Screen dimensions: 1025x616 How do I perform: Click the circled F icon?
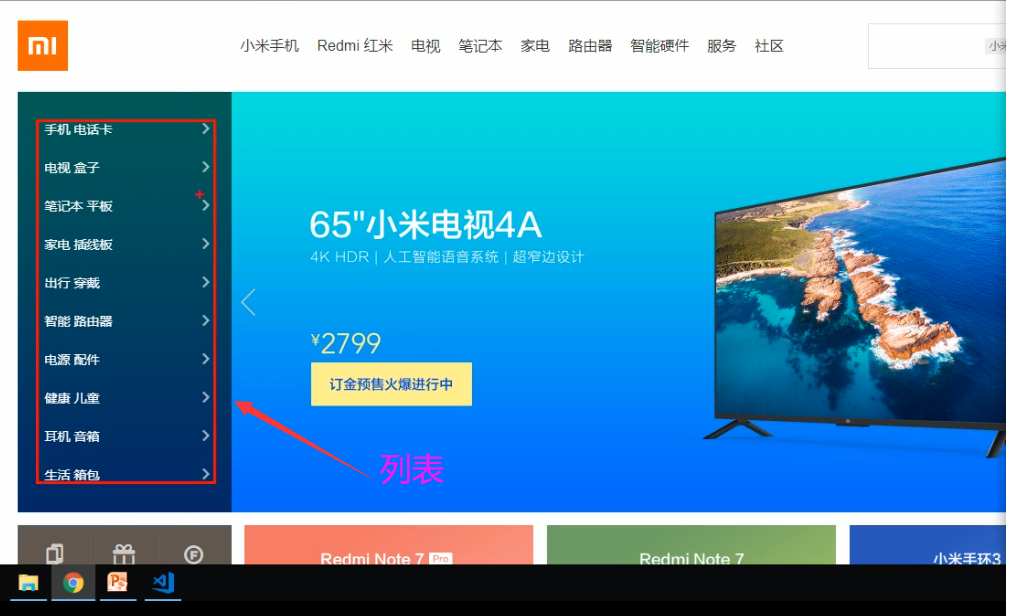pyautogui.click(x=193, y=555)
